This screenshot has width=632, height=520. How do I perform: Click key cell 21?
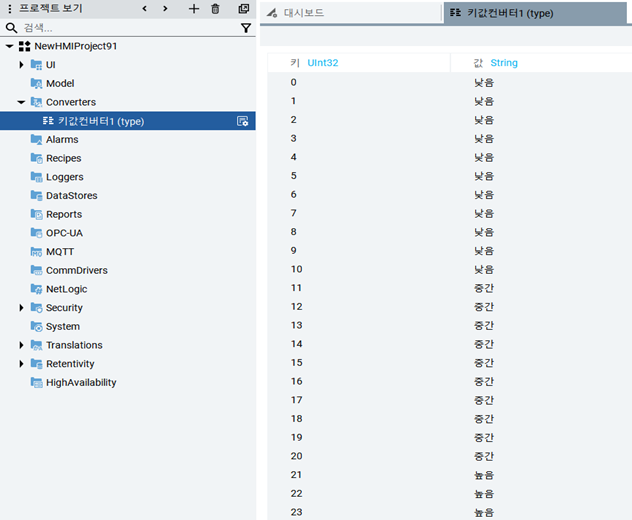(296, 475)
